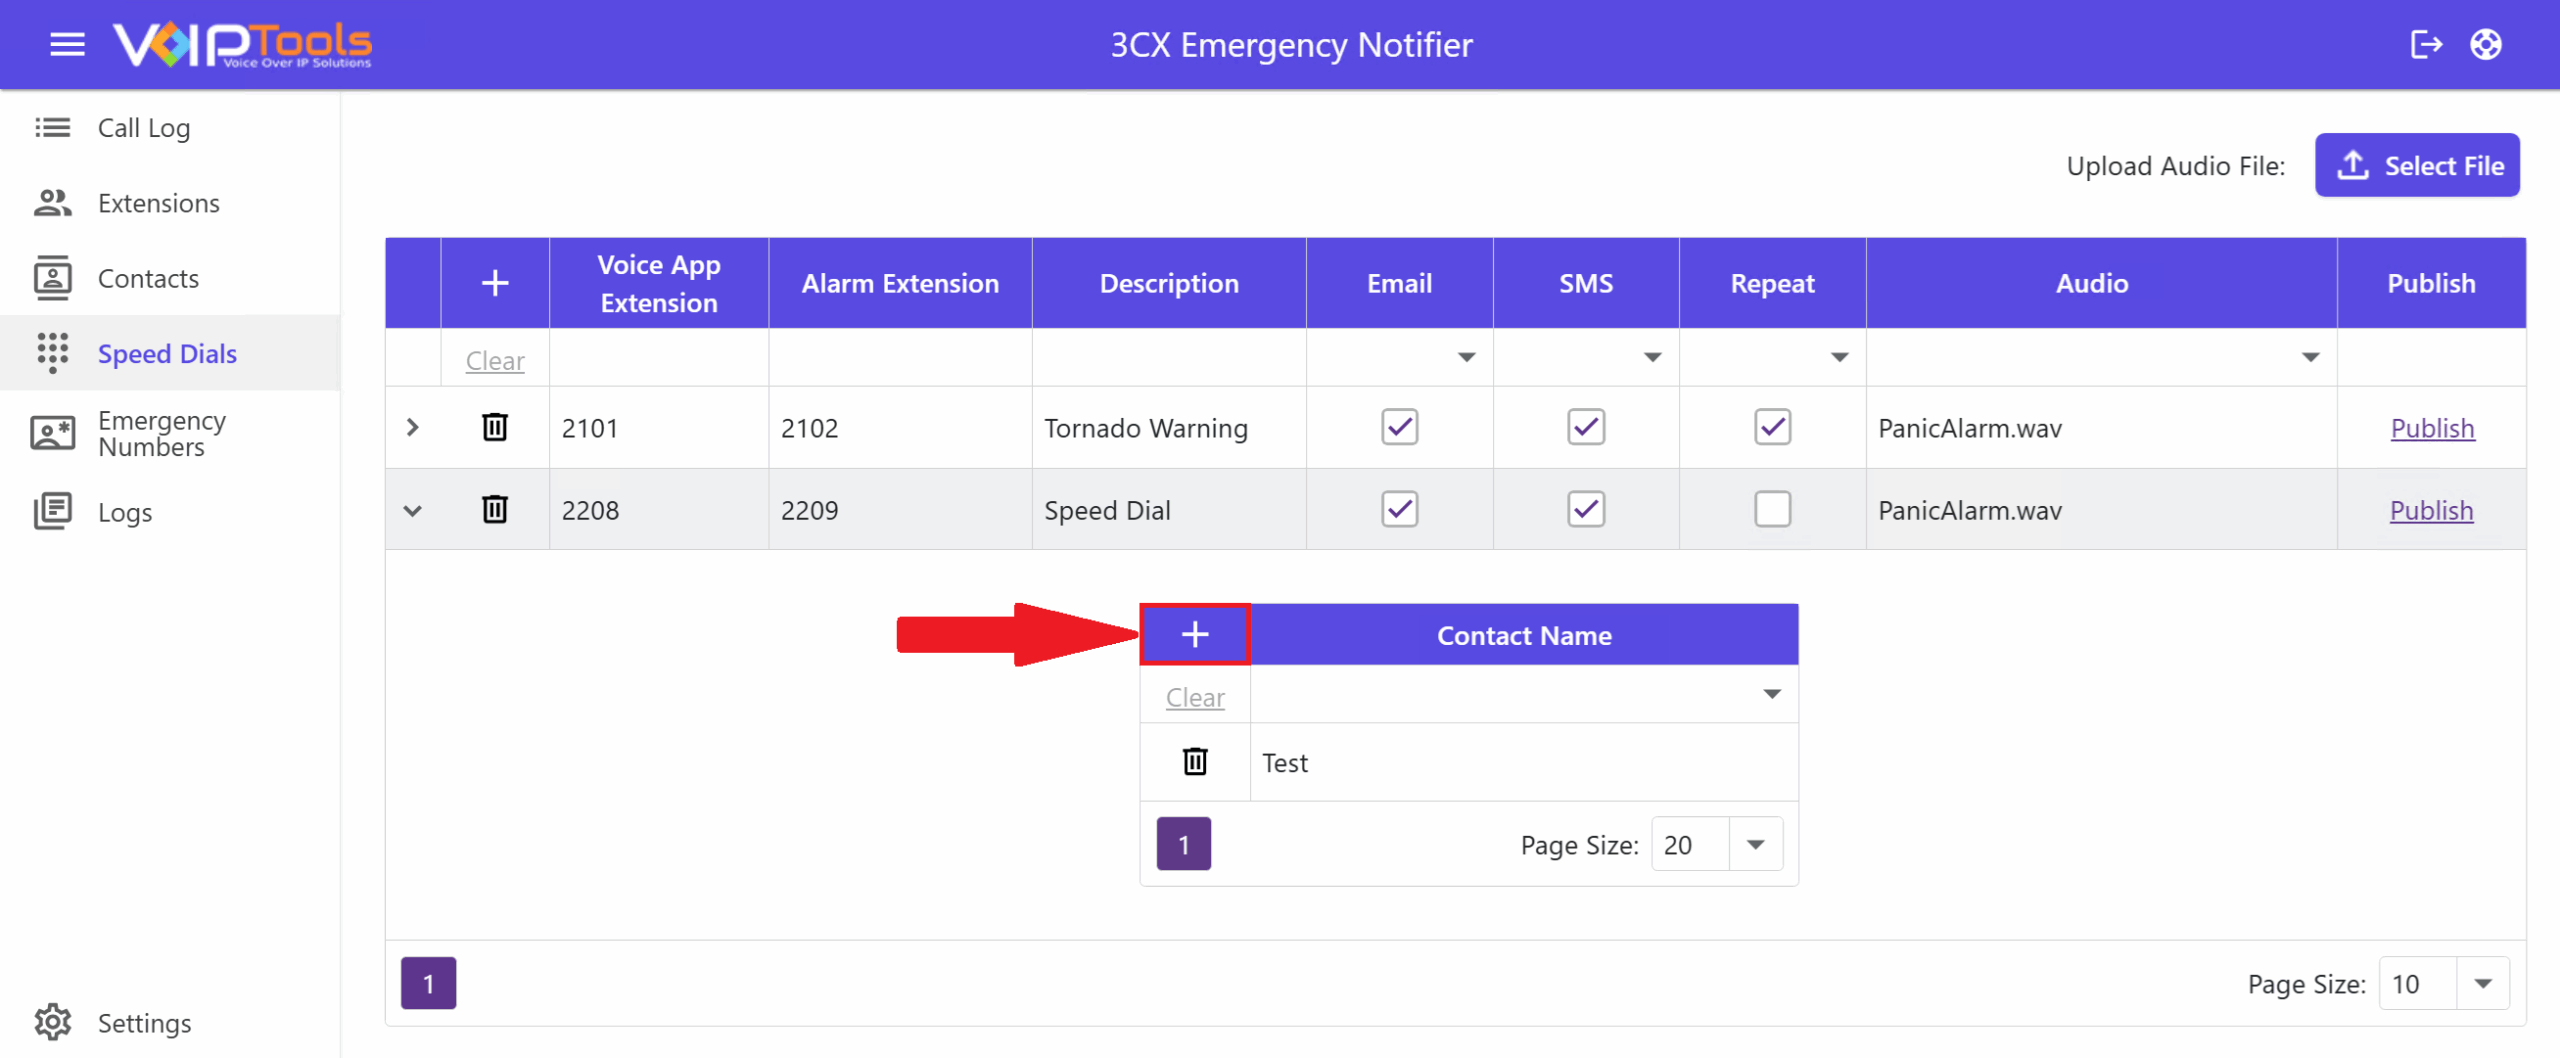Open the Extensions menu item
Viewport: 2560px width, 1058px height.
point(170,203)
